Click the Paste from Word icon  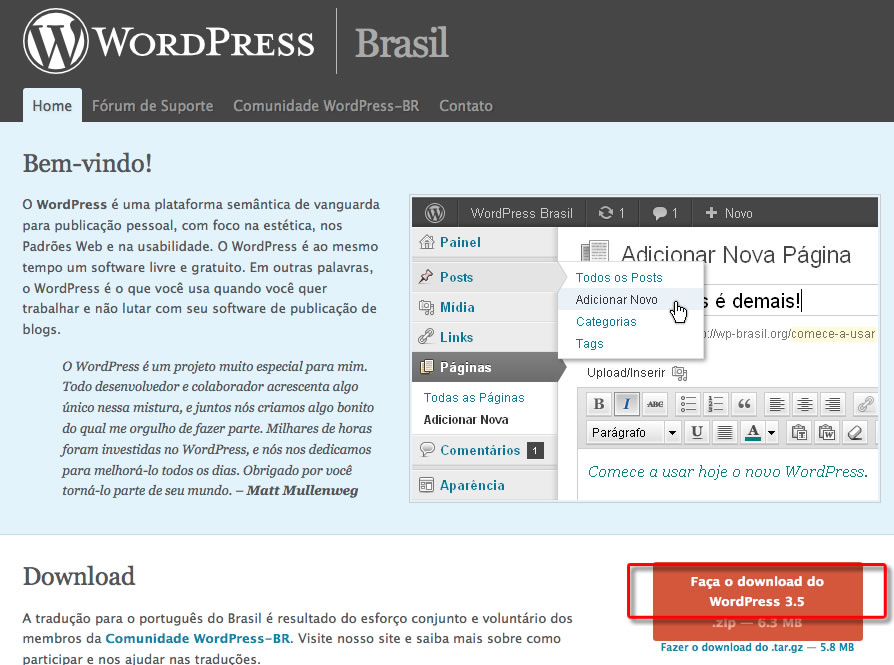(827, 432)
